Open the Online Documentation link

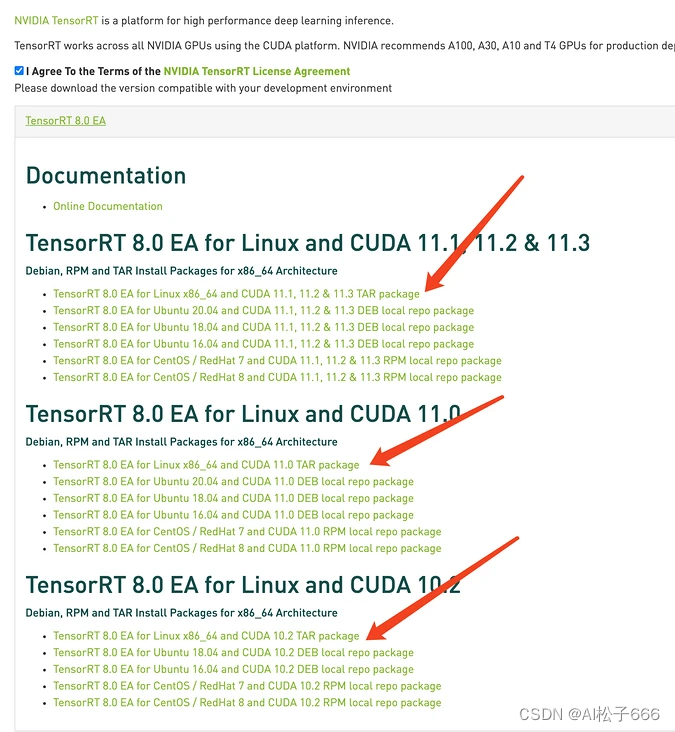point(108,206)
